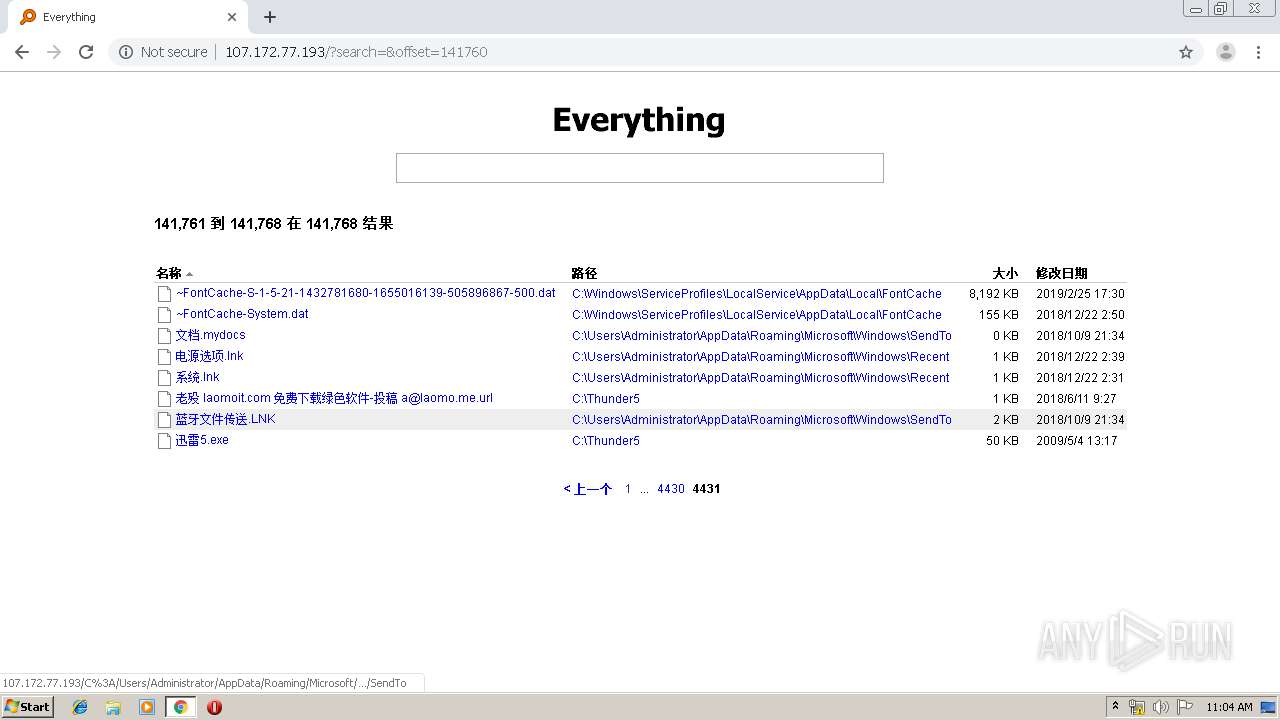Select the Everything browser tab

pyautogui.click(x=129, y=17)
